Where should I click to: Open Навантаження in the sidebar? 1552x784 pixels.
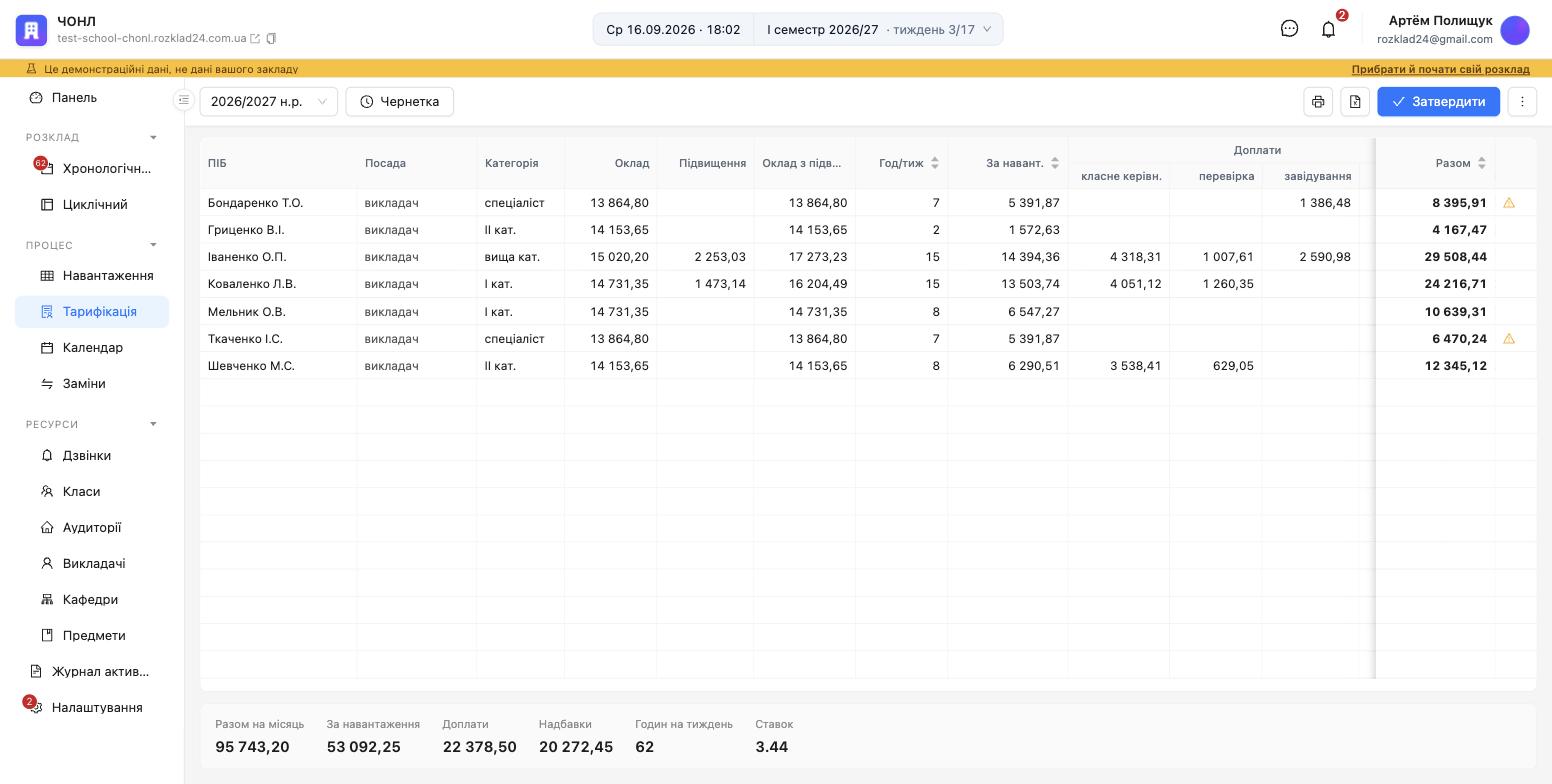pos(92,276)
